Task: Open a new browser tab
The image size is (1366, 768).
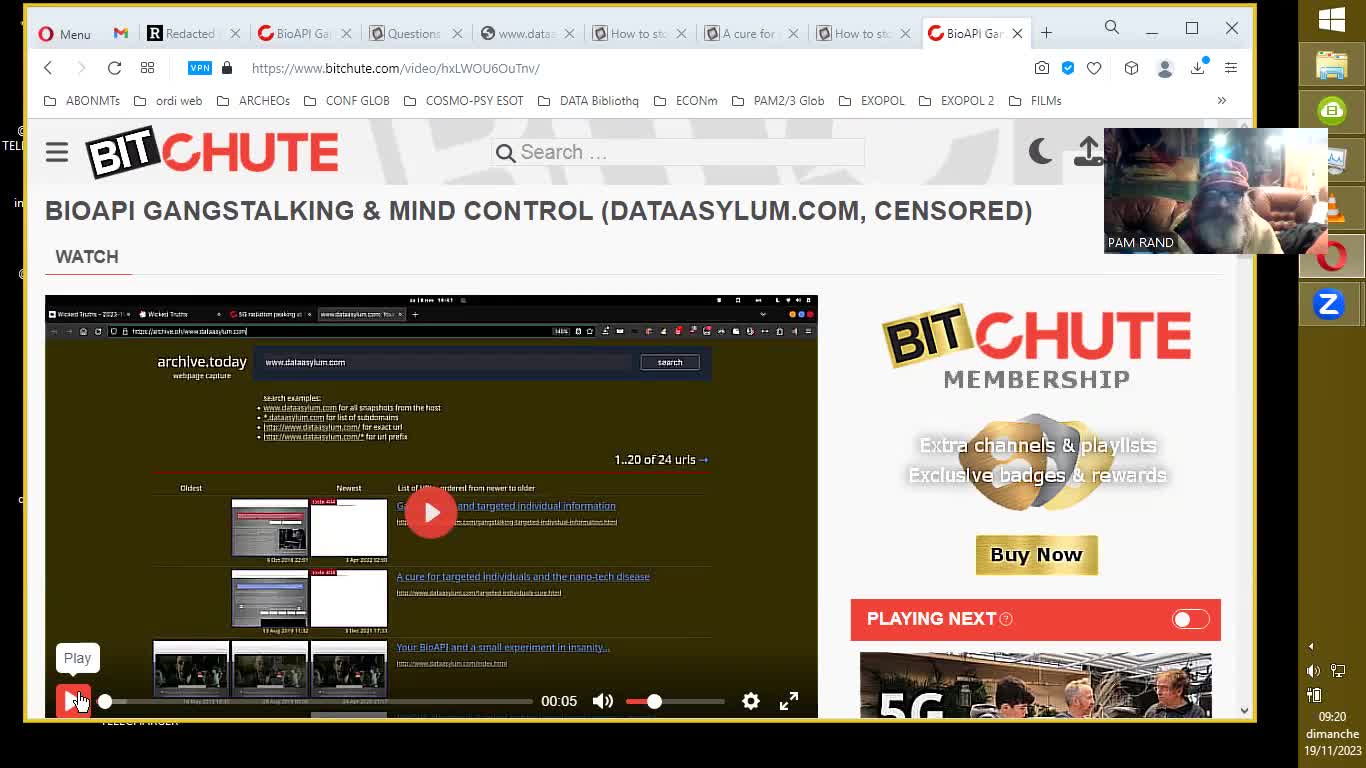Action: click(x=1046, y=33)
